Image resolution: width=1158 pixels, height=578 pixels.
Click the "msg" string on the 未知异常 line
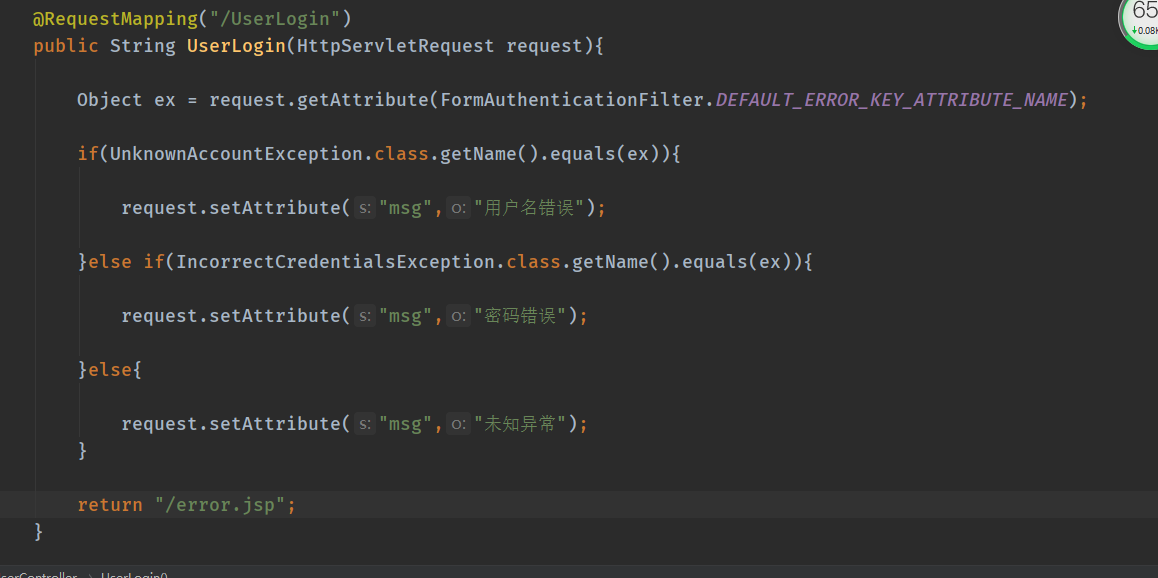(405, 424)
